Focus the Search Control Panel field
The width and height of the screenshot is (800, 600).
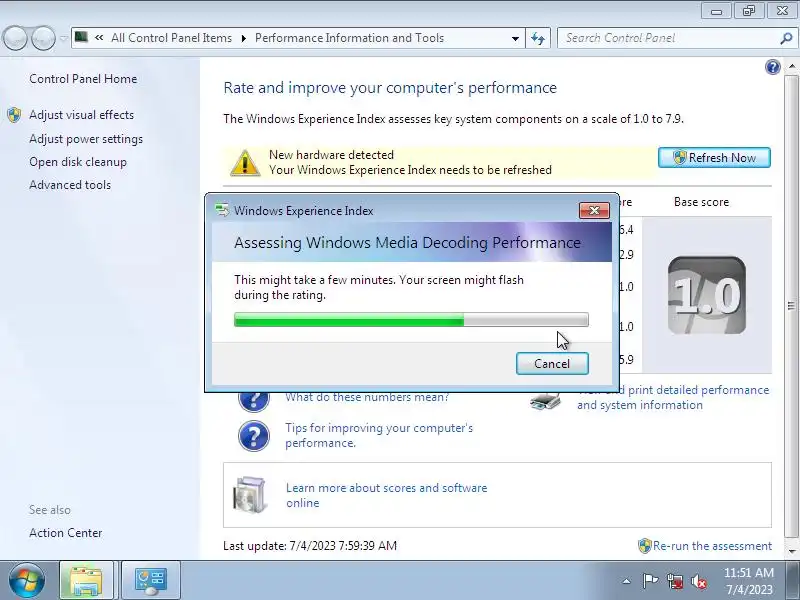click(668, 38)
